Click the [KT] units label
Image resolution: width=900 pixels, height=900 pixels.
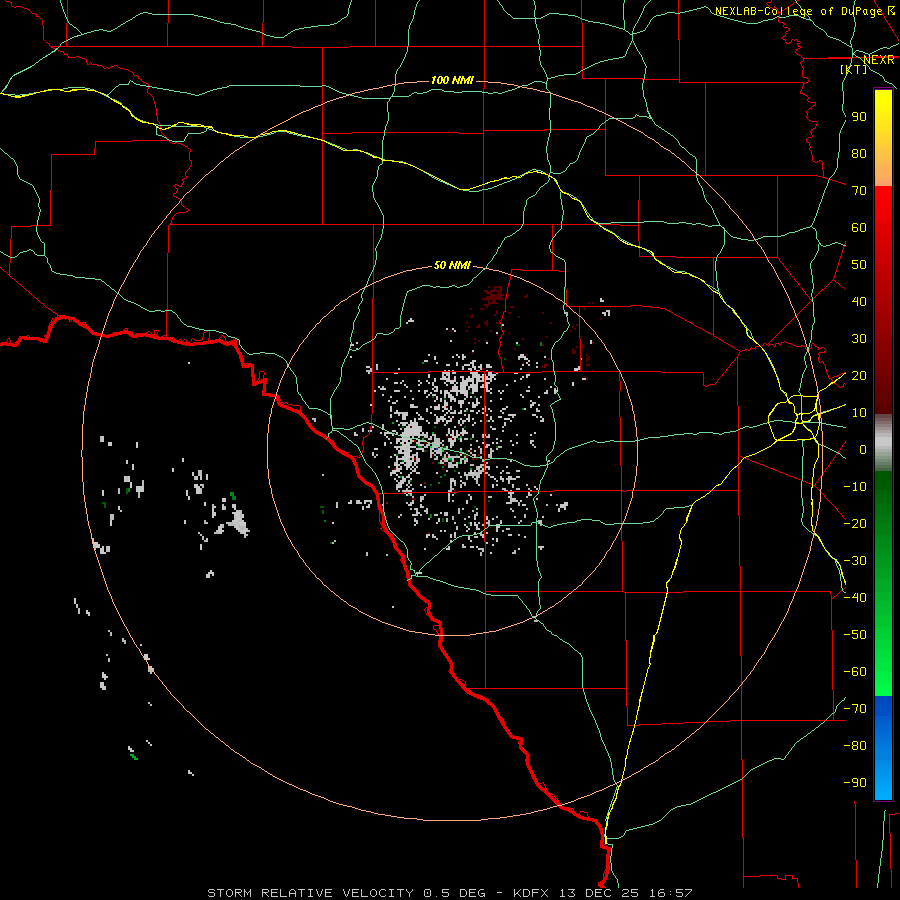coord(854,69)
